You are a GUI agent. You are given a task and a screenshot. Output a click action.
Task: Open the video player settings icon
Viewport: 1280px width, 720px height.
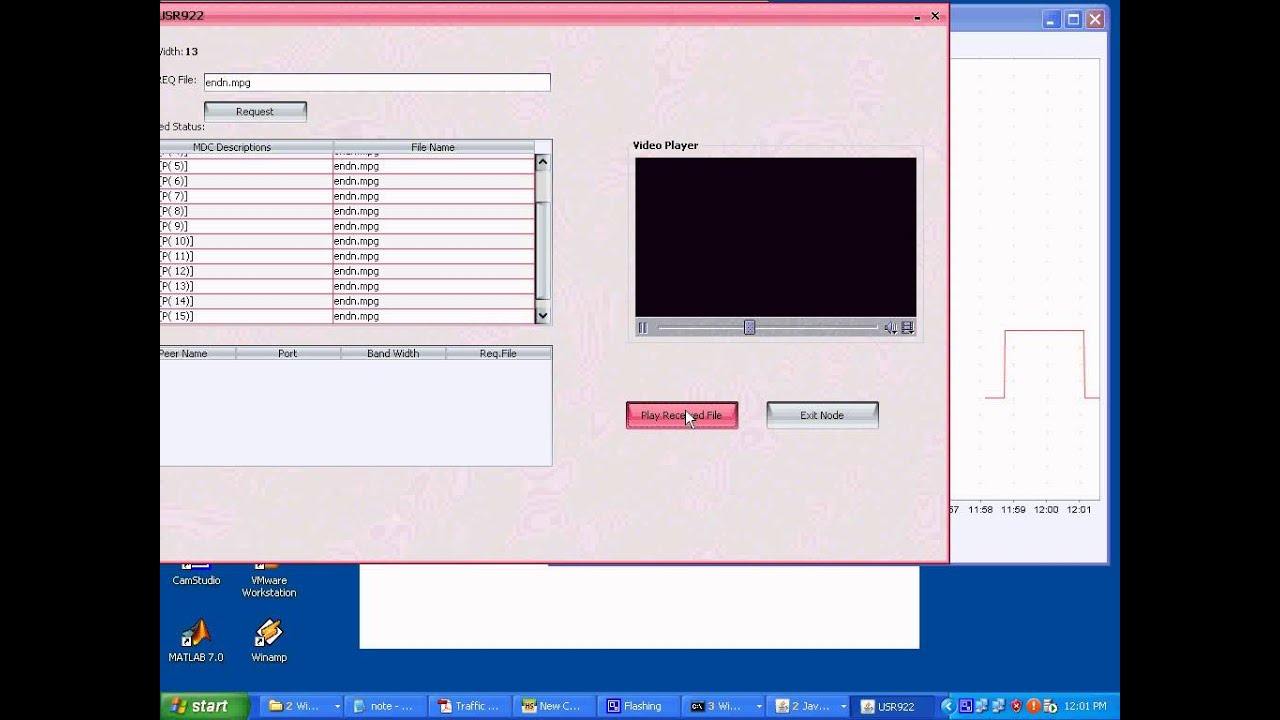[908, 328]
